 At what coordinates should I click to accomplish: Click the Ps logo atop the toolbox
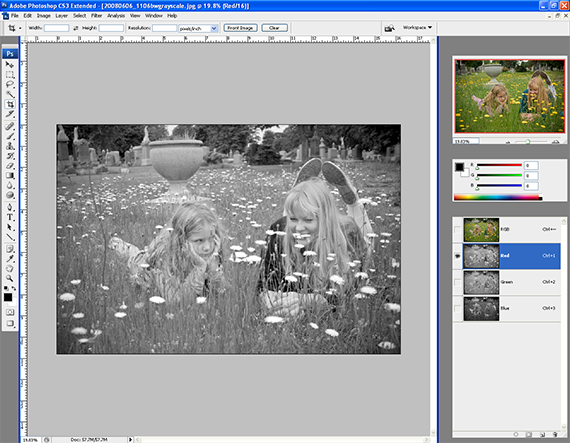(x=10, y=54)
